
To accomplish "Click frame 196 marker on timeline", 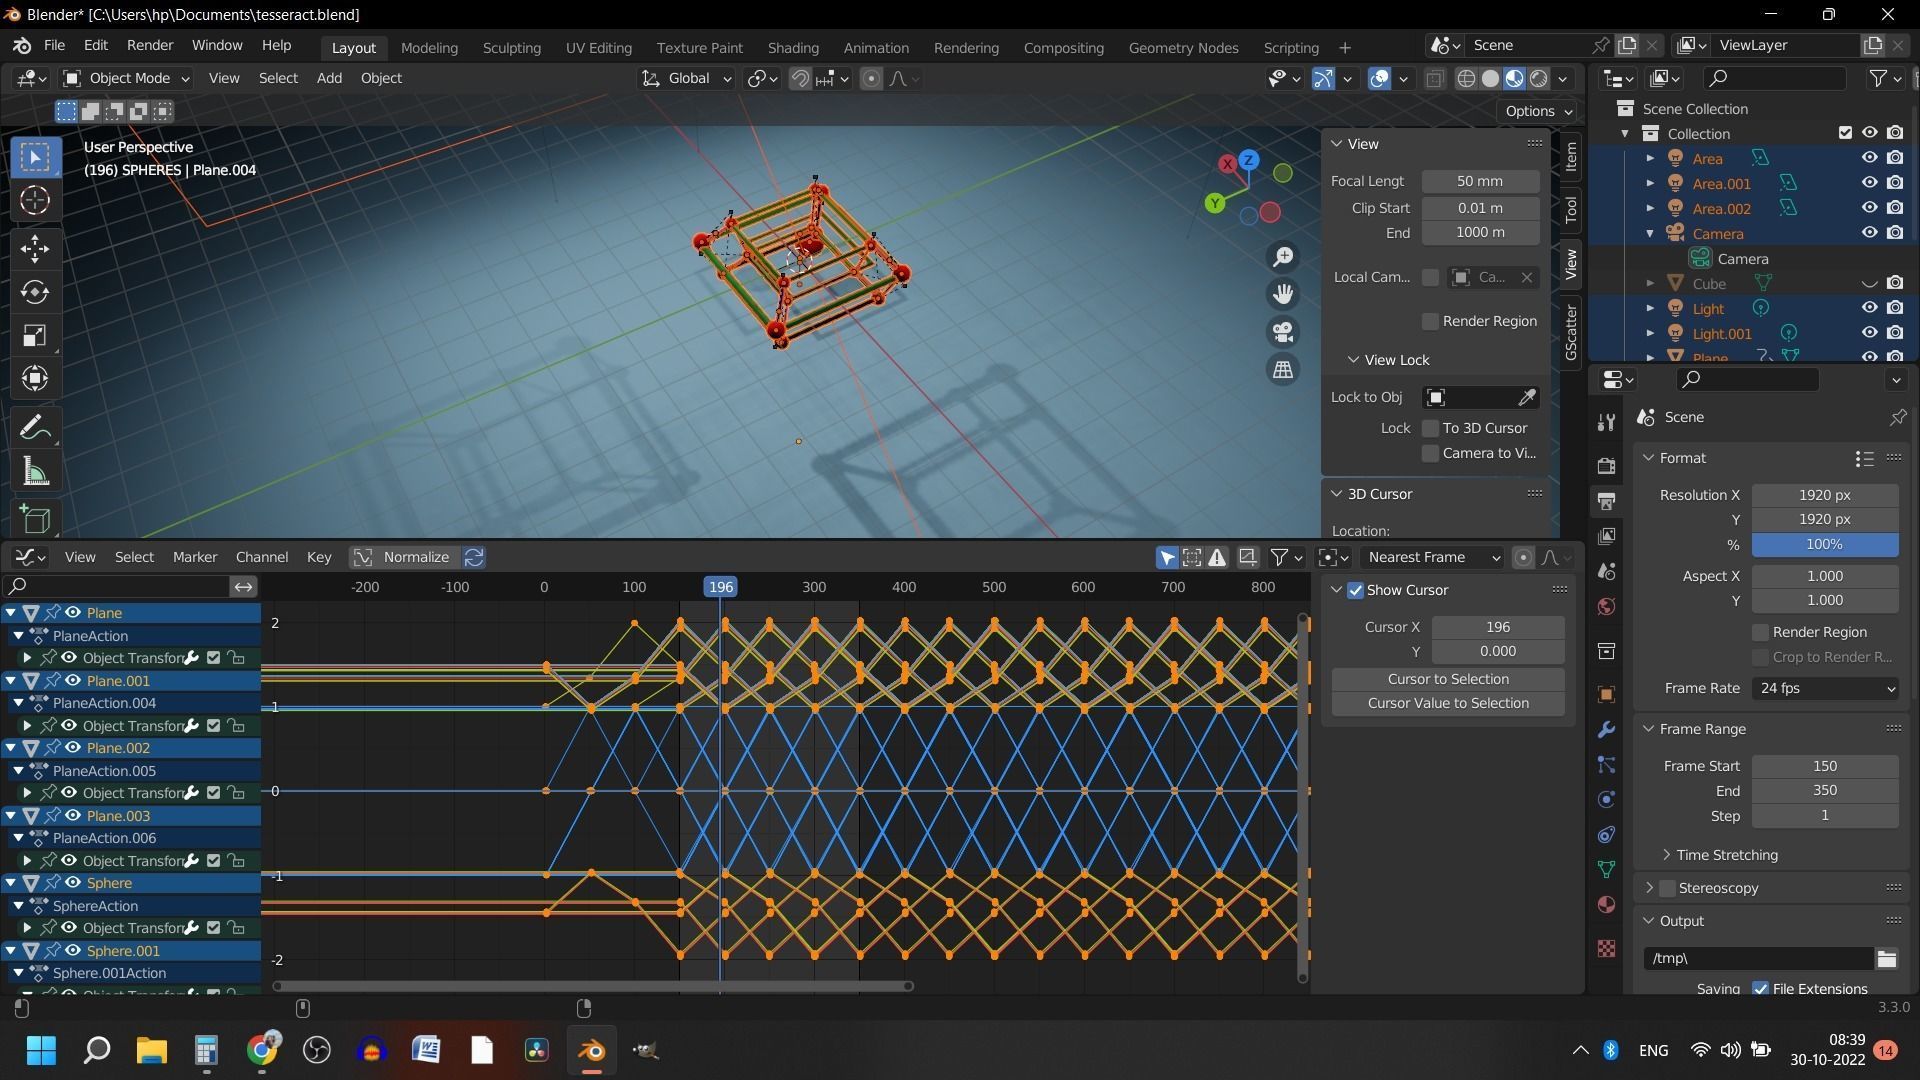I will point(720,587).
